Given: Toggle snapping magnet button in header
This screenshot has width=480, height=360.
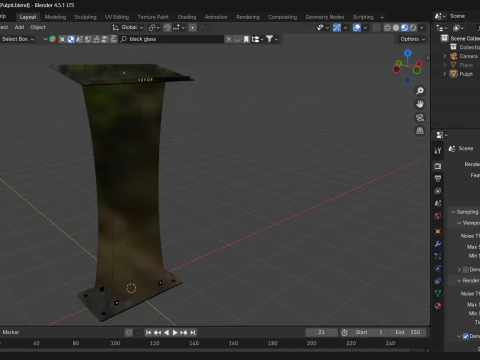Looking at the screenshot, I should click(x=167, y=28).
